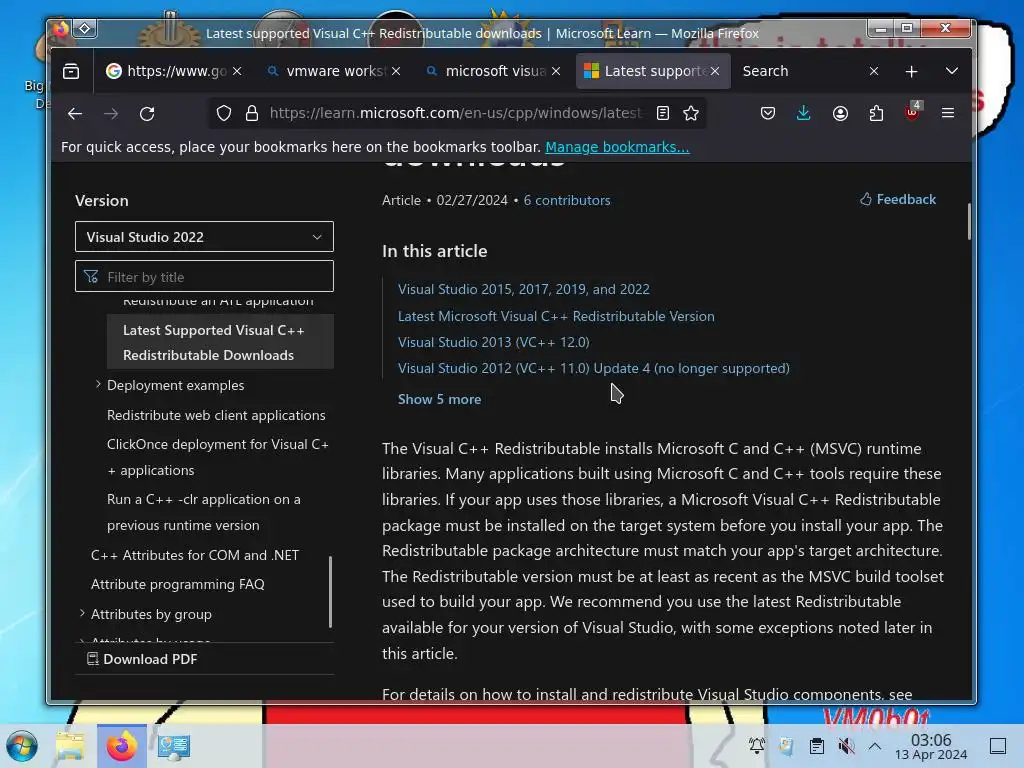Open the Firefox downloads panel
This screenshot has width=1024, height=768.
(x=804, y=113)
